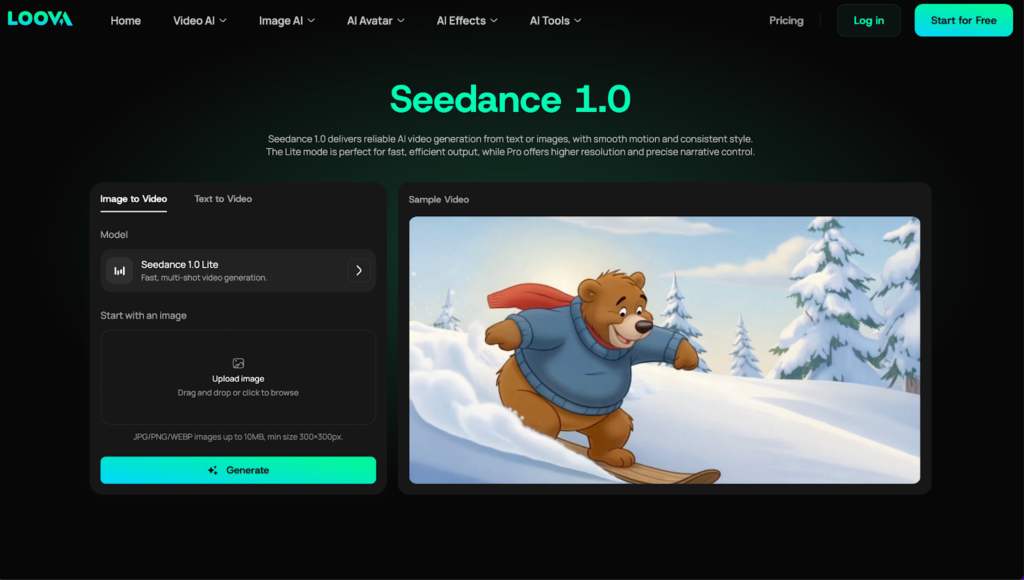Click Generate to create the video
1024x580 pixels.
pyautogui.click(x=238, y=470)
